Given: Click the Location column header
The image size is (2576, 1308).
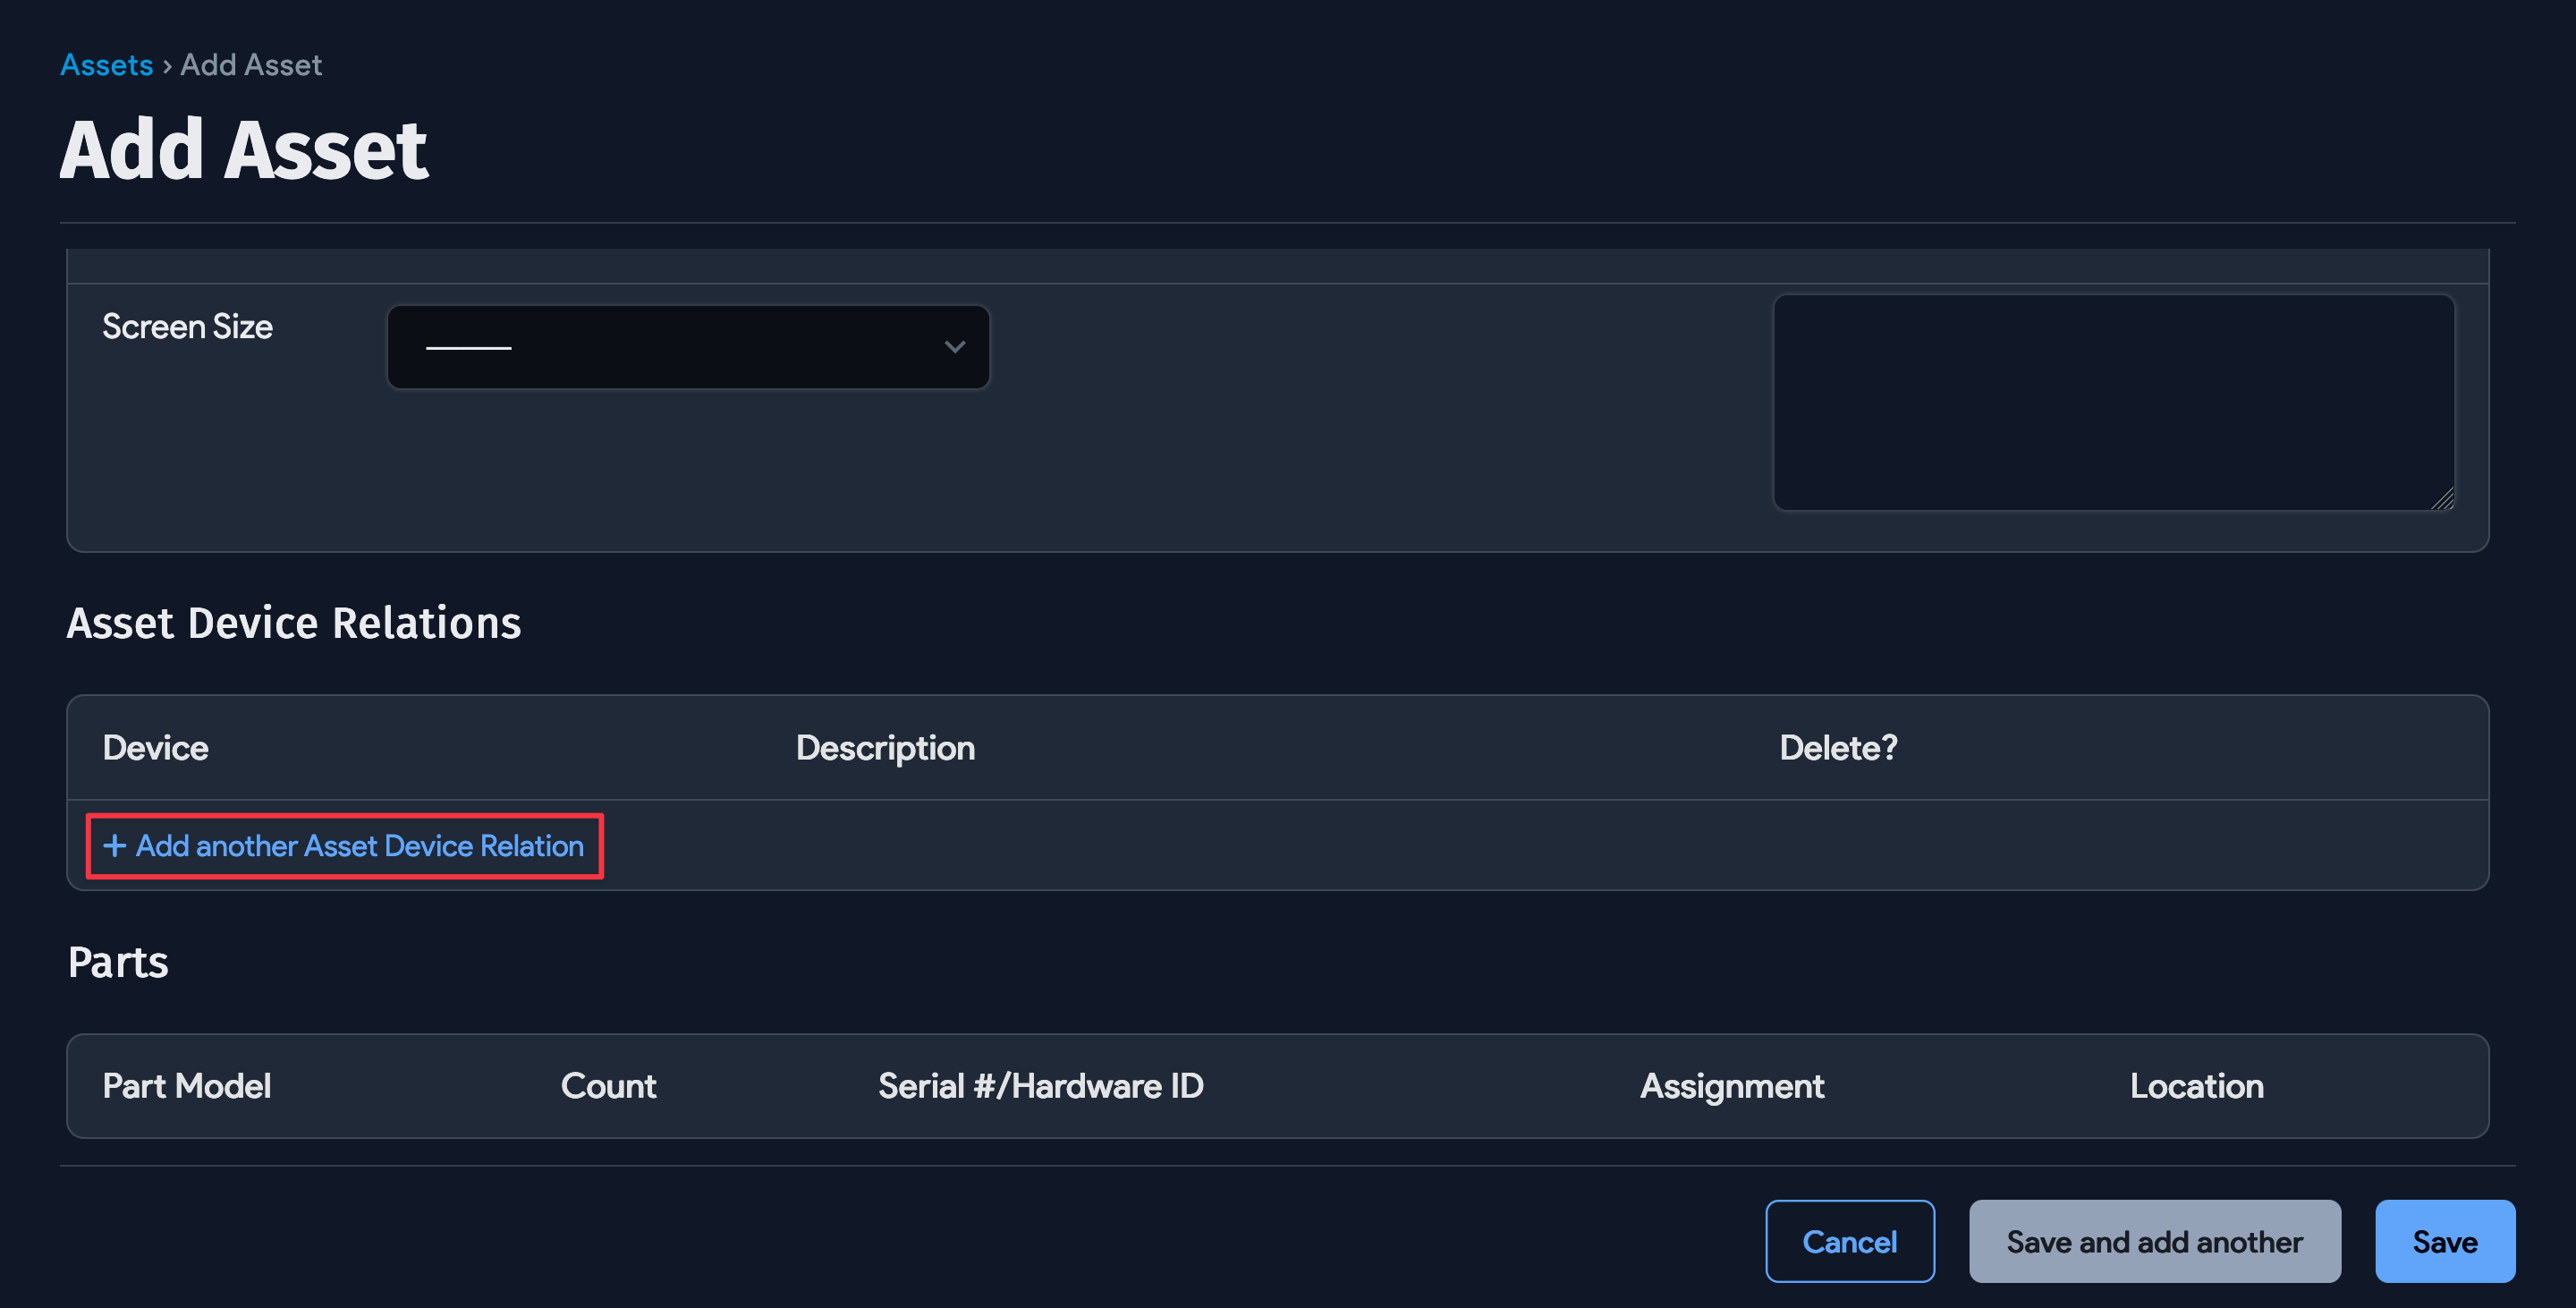Looking at the screenshot, I should [2196, 1086].
